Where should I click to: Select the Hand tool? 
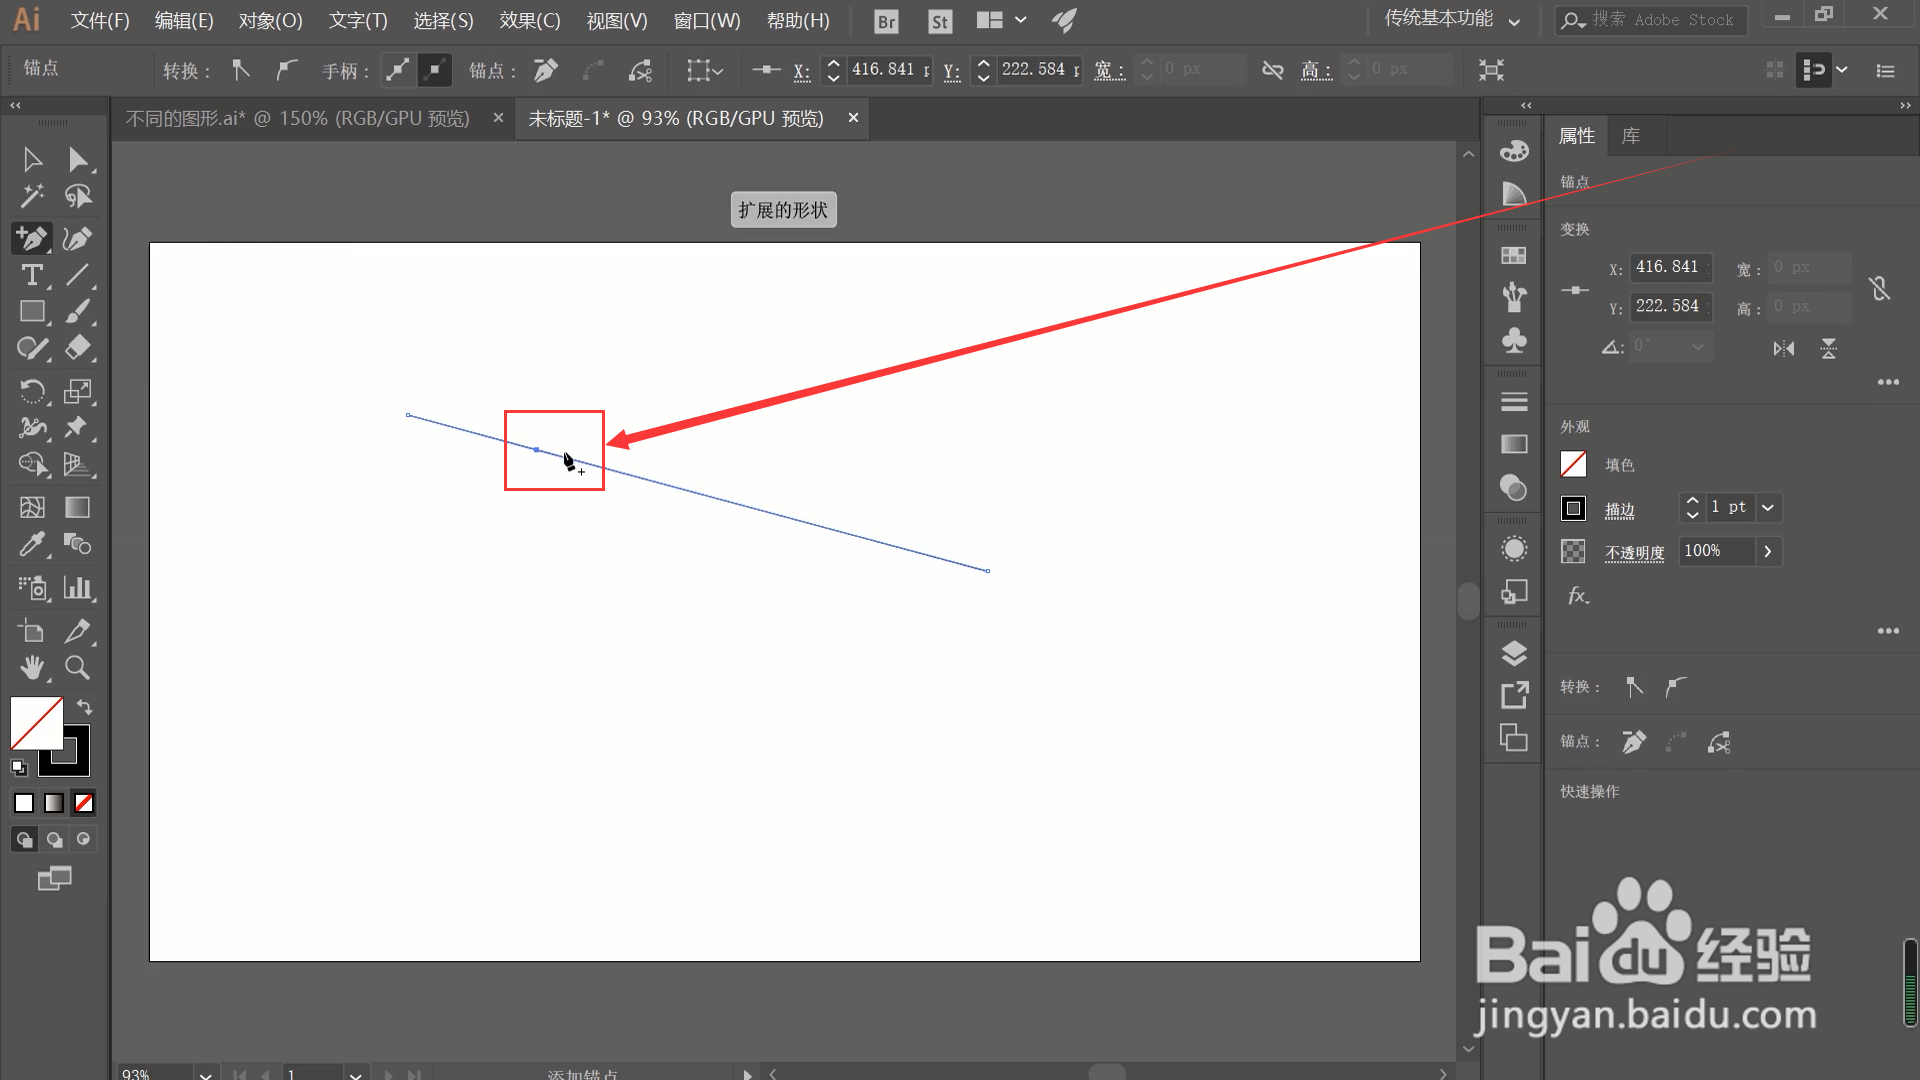click(32, 668)
